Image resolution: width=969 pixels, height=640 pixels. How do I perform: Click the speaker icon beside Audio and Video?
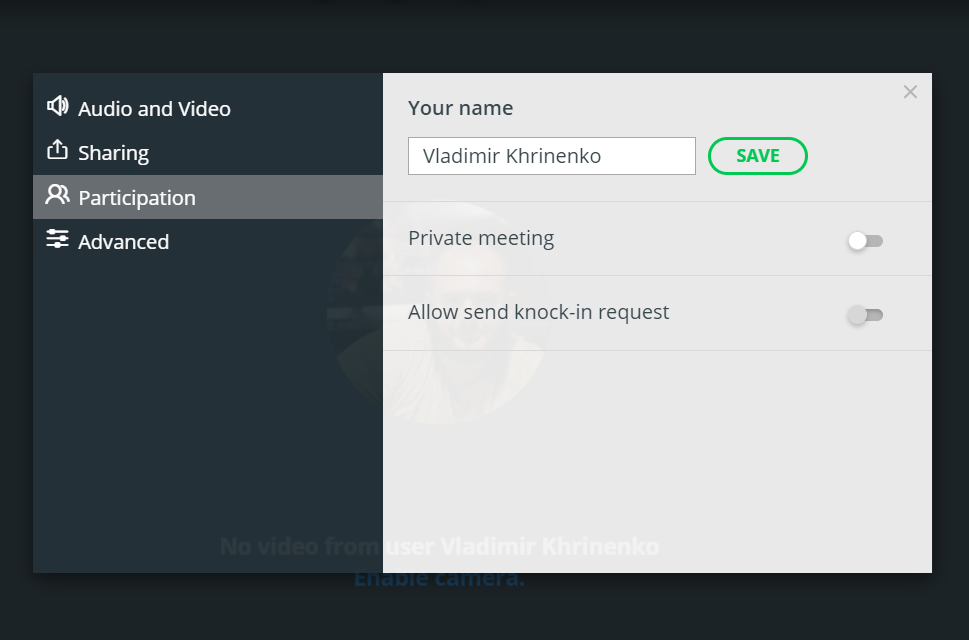pos(57,106)
